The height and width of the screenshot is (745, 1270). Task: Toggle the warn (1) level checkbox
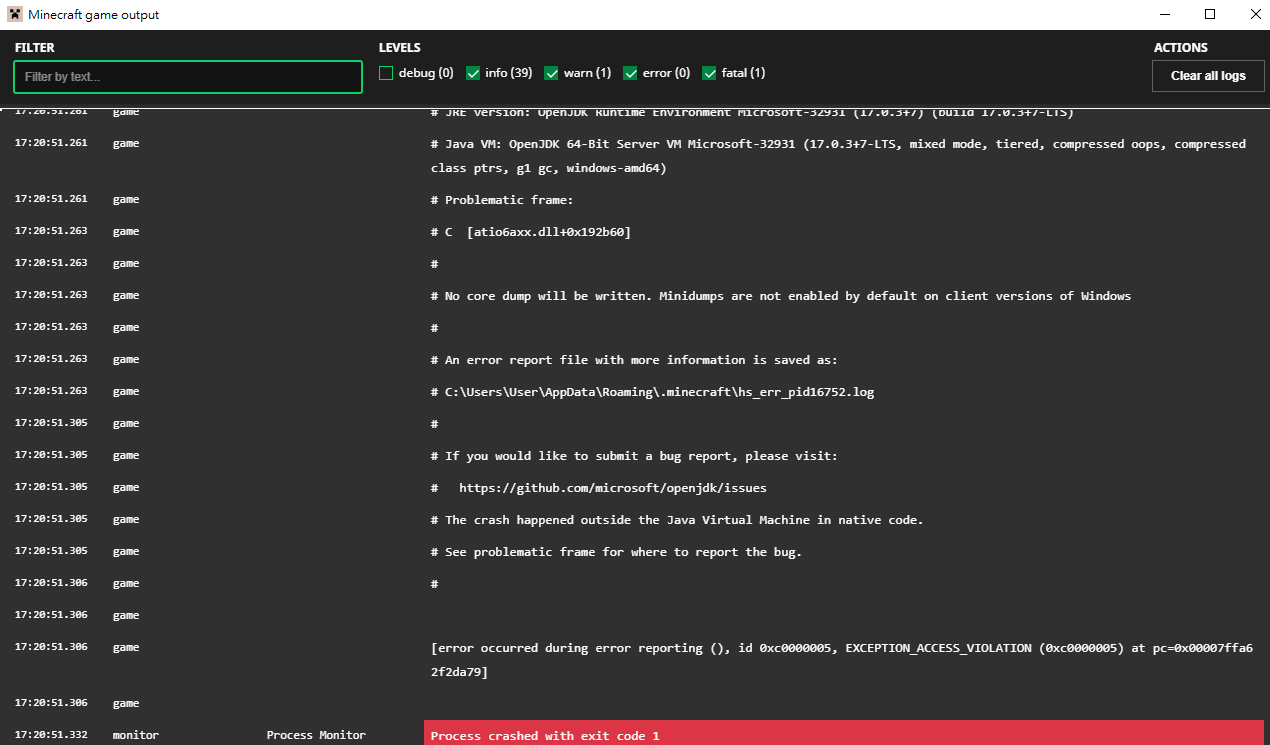click(x=551, y=73)
